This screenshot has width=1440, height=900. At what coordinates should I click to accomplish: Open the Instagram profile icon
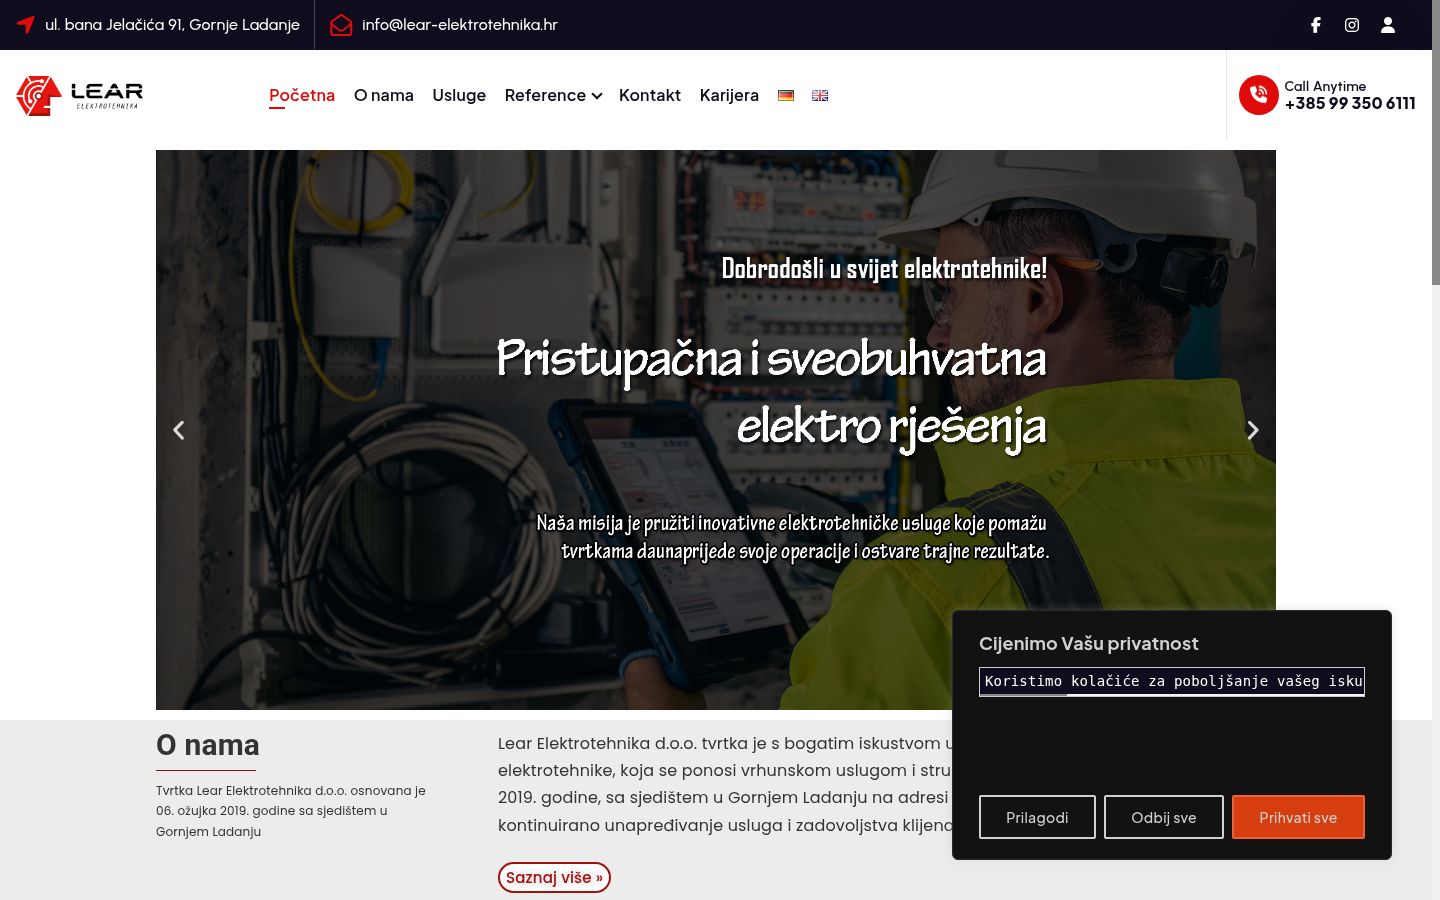point(1352,25)
